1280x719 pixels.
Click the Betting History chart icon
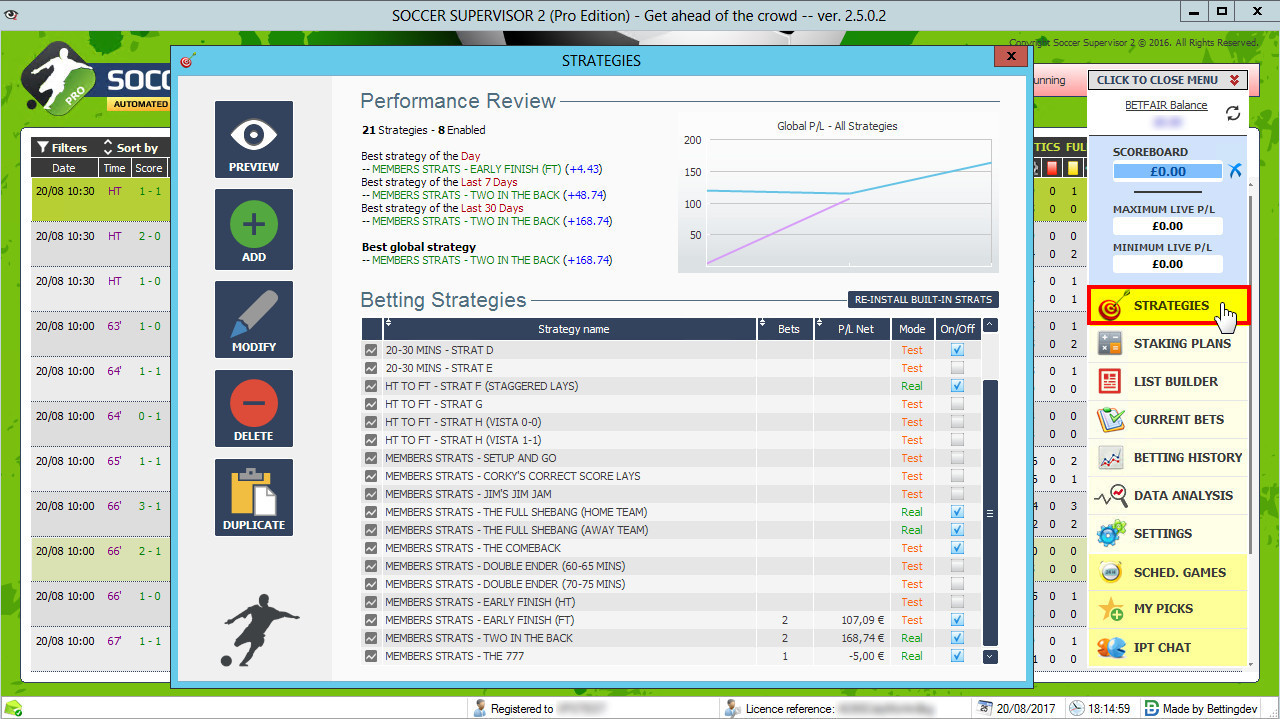point(1110,458)
